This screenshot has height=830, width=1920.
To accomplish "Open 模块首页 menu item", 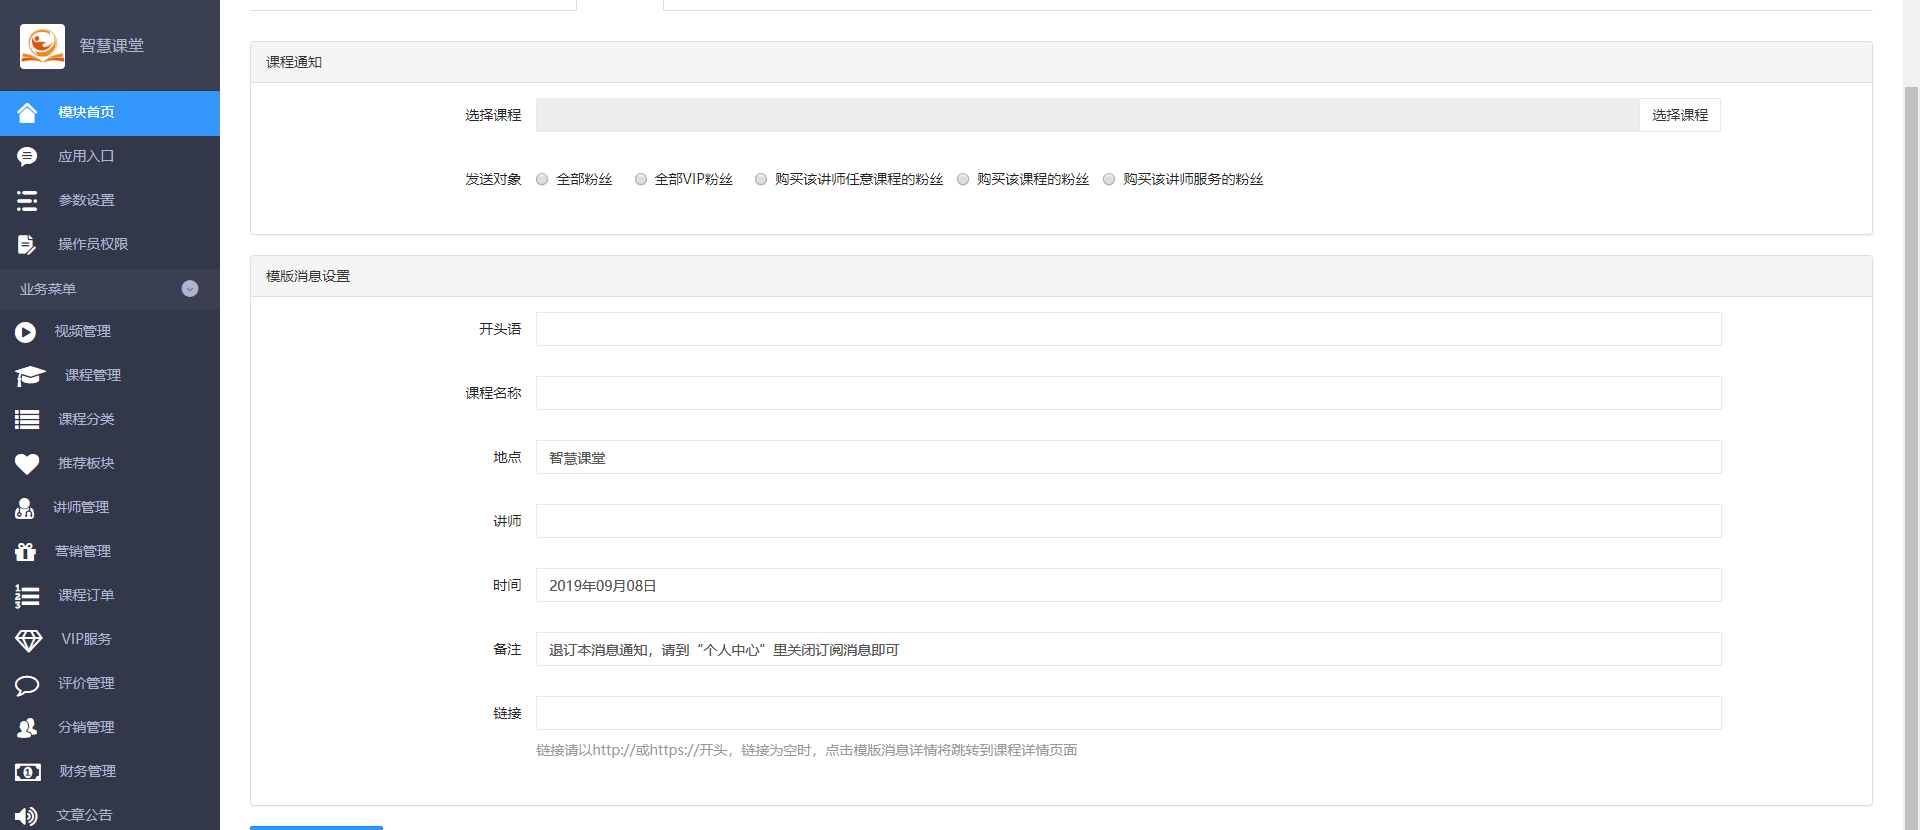I will point(110,113).
